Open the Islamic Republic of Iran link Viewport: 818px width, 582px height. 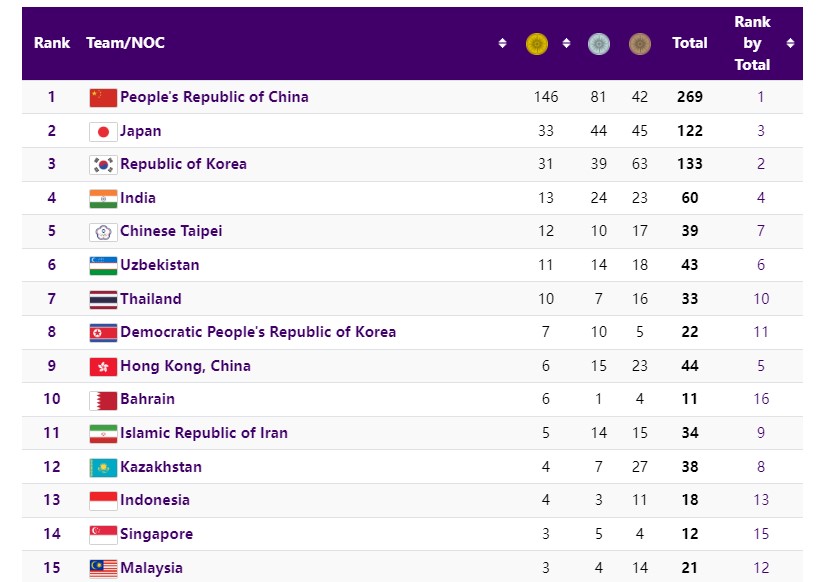[x=203, y=433]
